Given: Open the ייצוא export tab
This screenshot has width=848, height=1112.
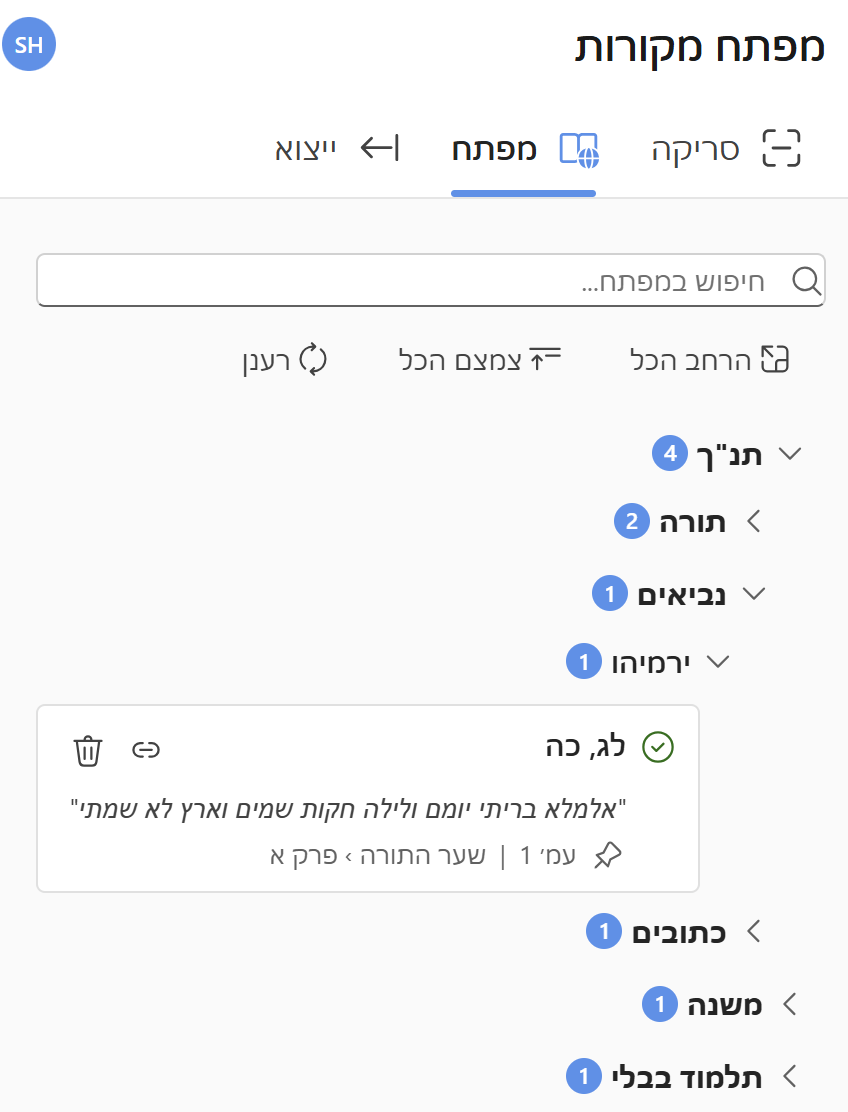Looking at the screenshot, I should (337, 150).
